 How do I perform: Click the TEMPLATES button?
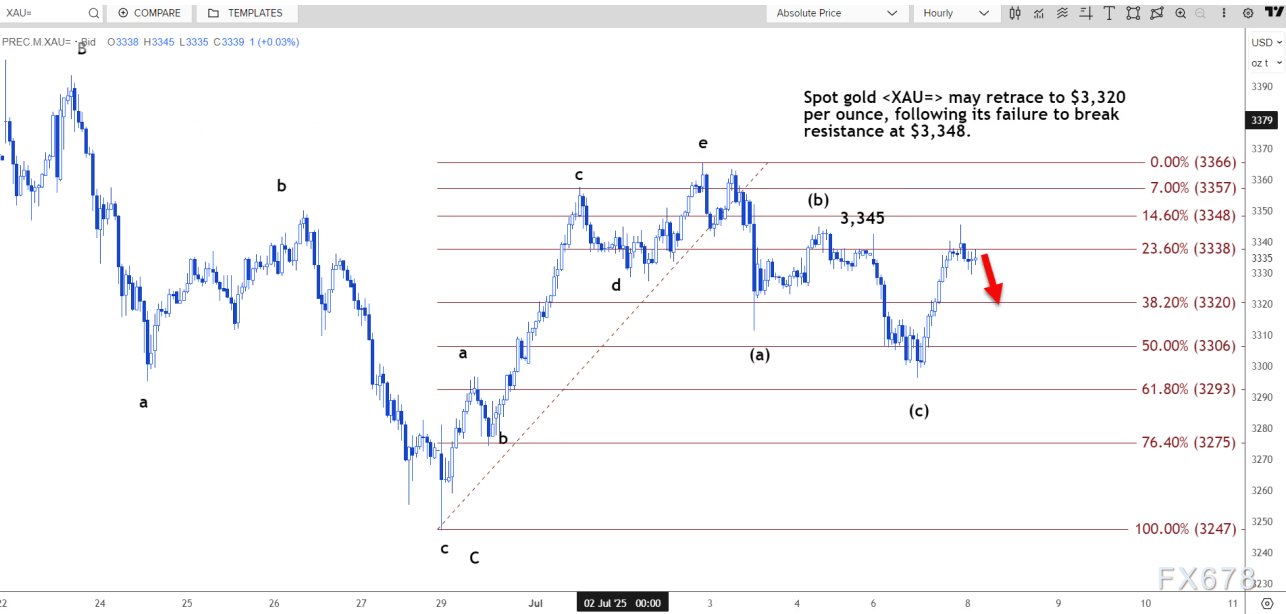click(245, 13)
